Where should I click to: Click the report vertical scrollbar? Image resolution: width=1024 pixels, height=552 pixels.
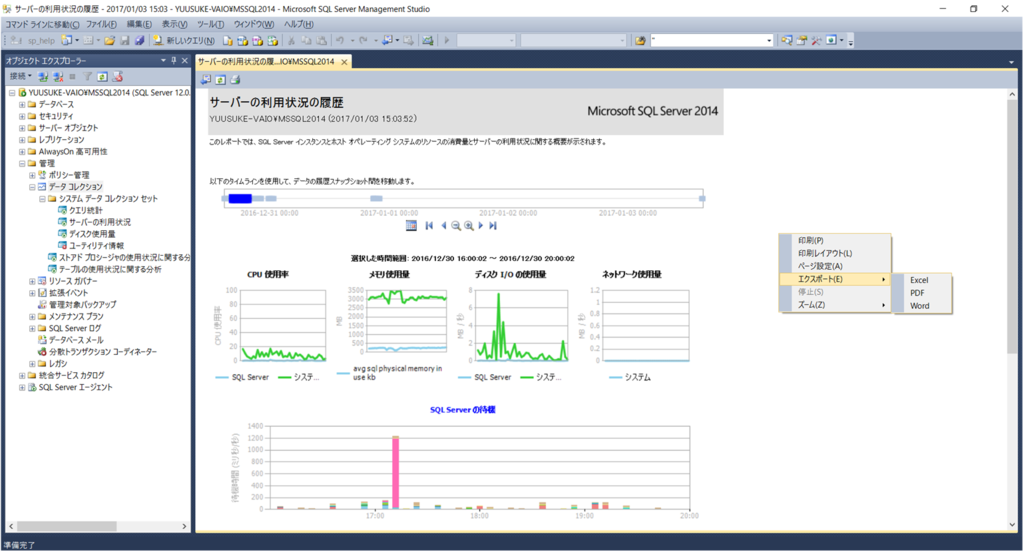[1012, 227]
